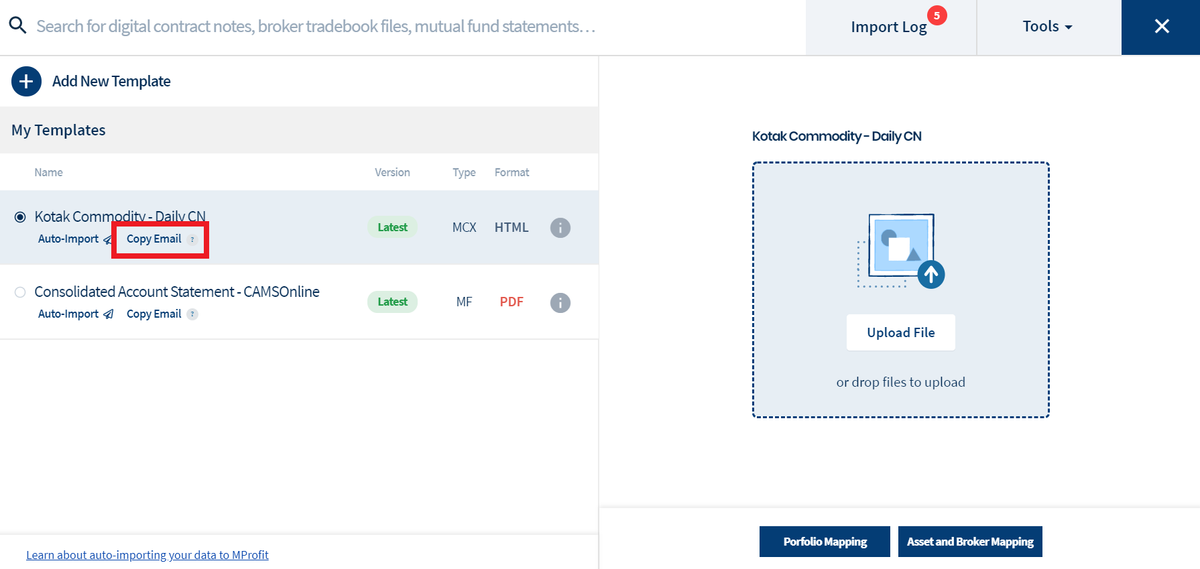Expand the Tools dropdown

click(1048, 27)
